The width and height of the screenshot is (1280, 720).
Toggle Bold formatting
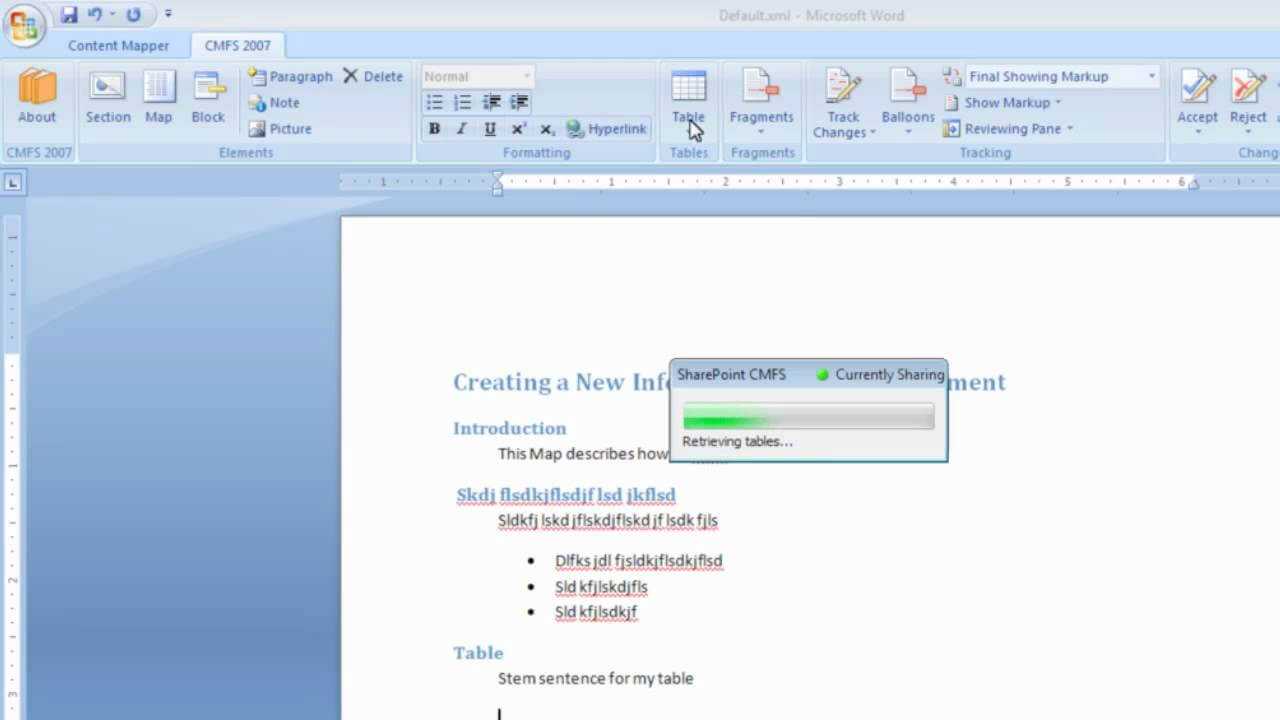434,129
